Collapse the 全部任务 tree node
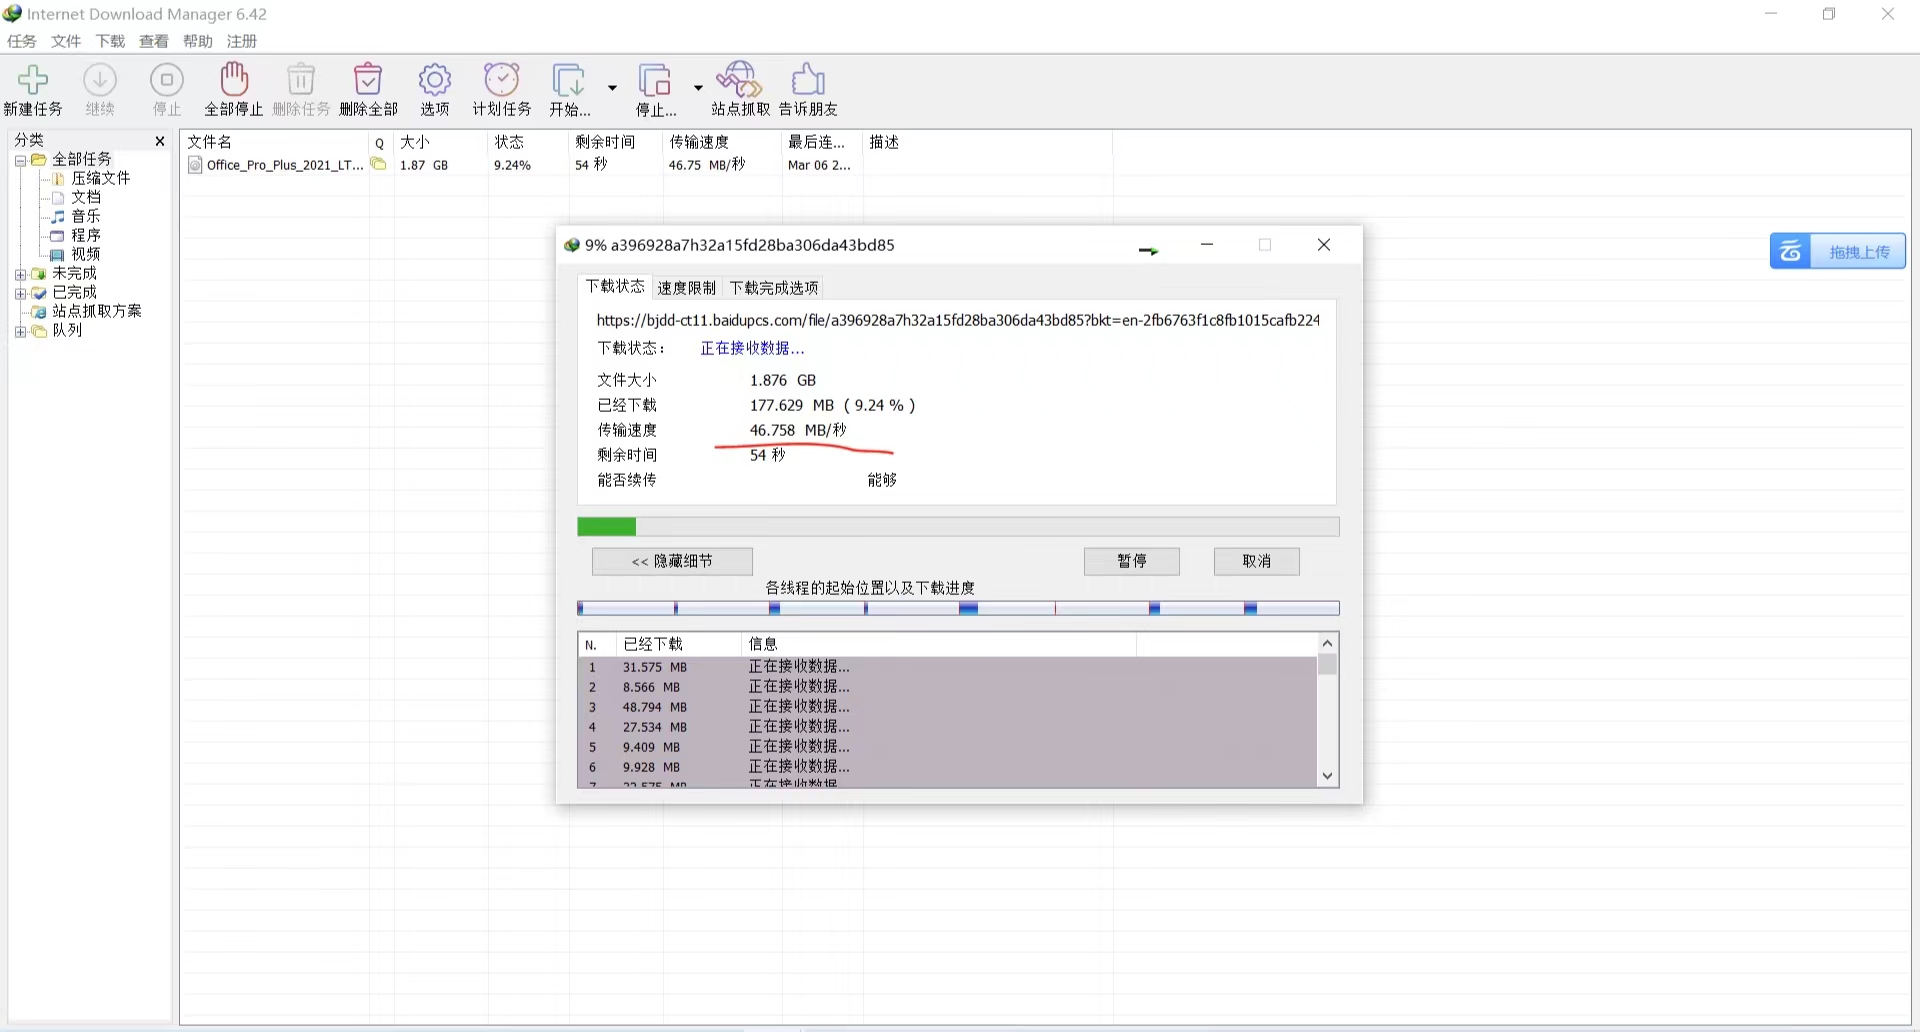 (x=20, y=160)
